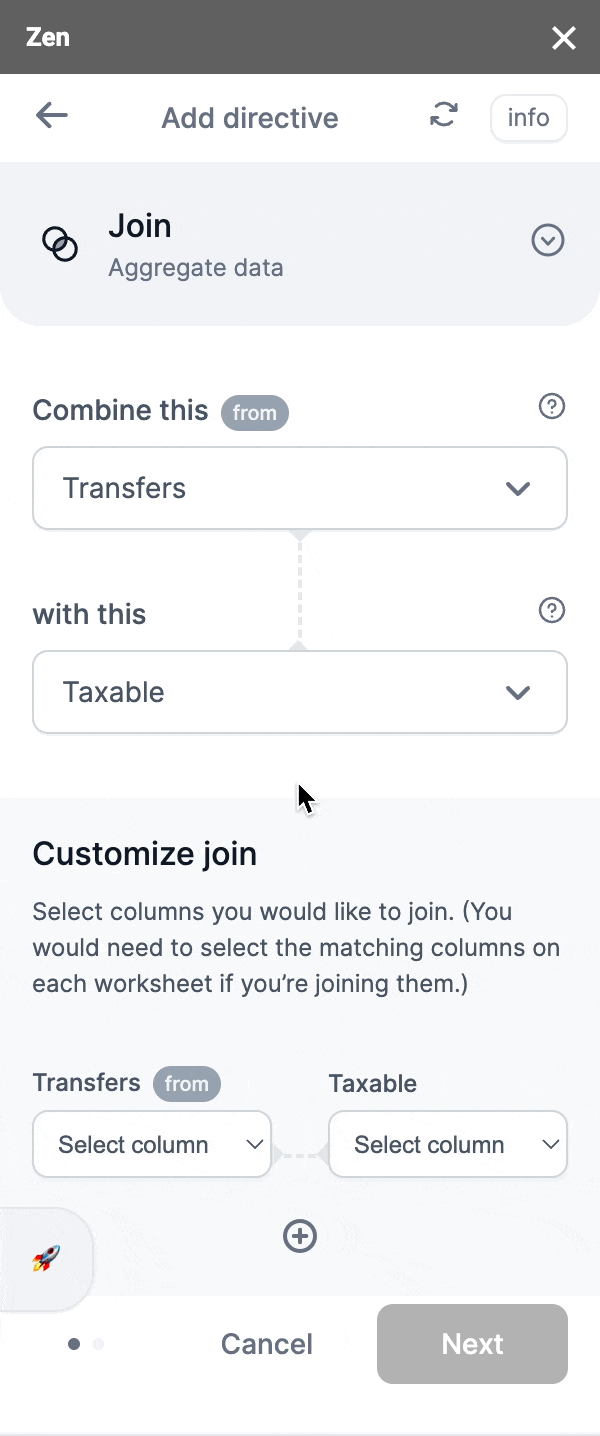This screenshot has height=1436, width=600.
Task: Open Taxable Select column dropdown
Action: click(447, 1144)
